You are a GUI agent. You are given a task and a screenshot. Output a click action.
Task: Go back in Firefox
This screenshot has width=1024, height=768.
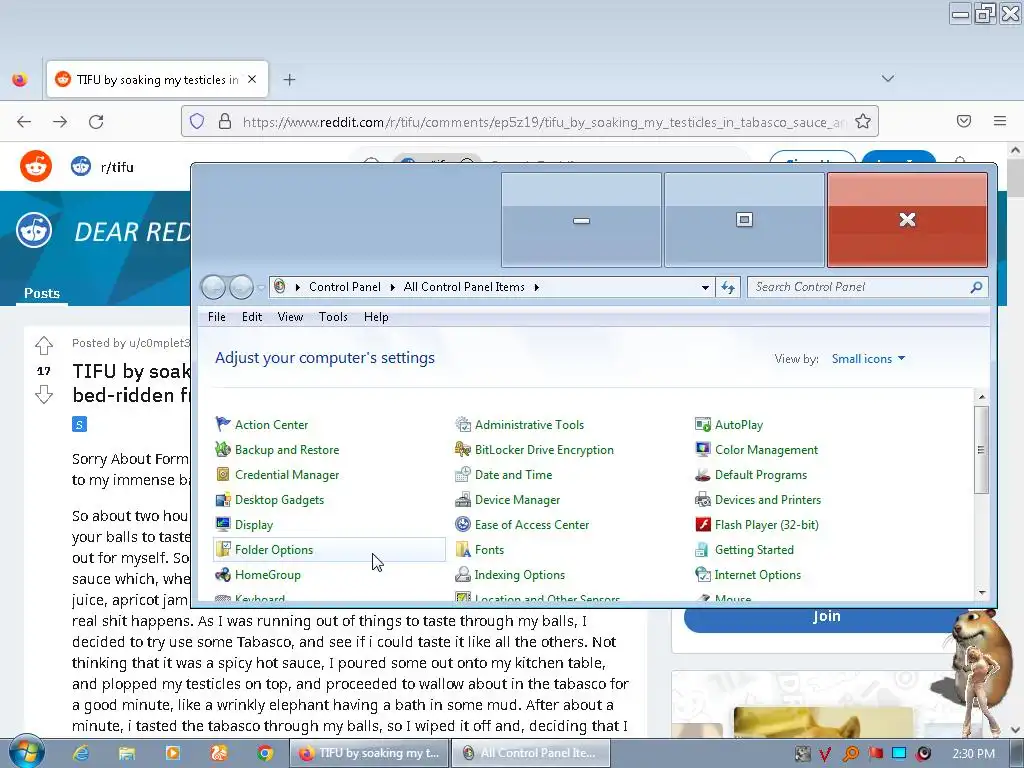tap(24, 121)
